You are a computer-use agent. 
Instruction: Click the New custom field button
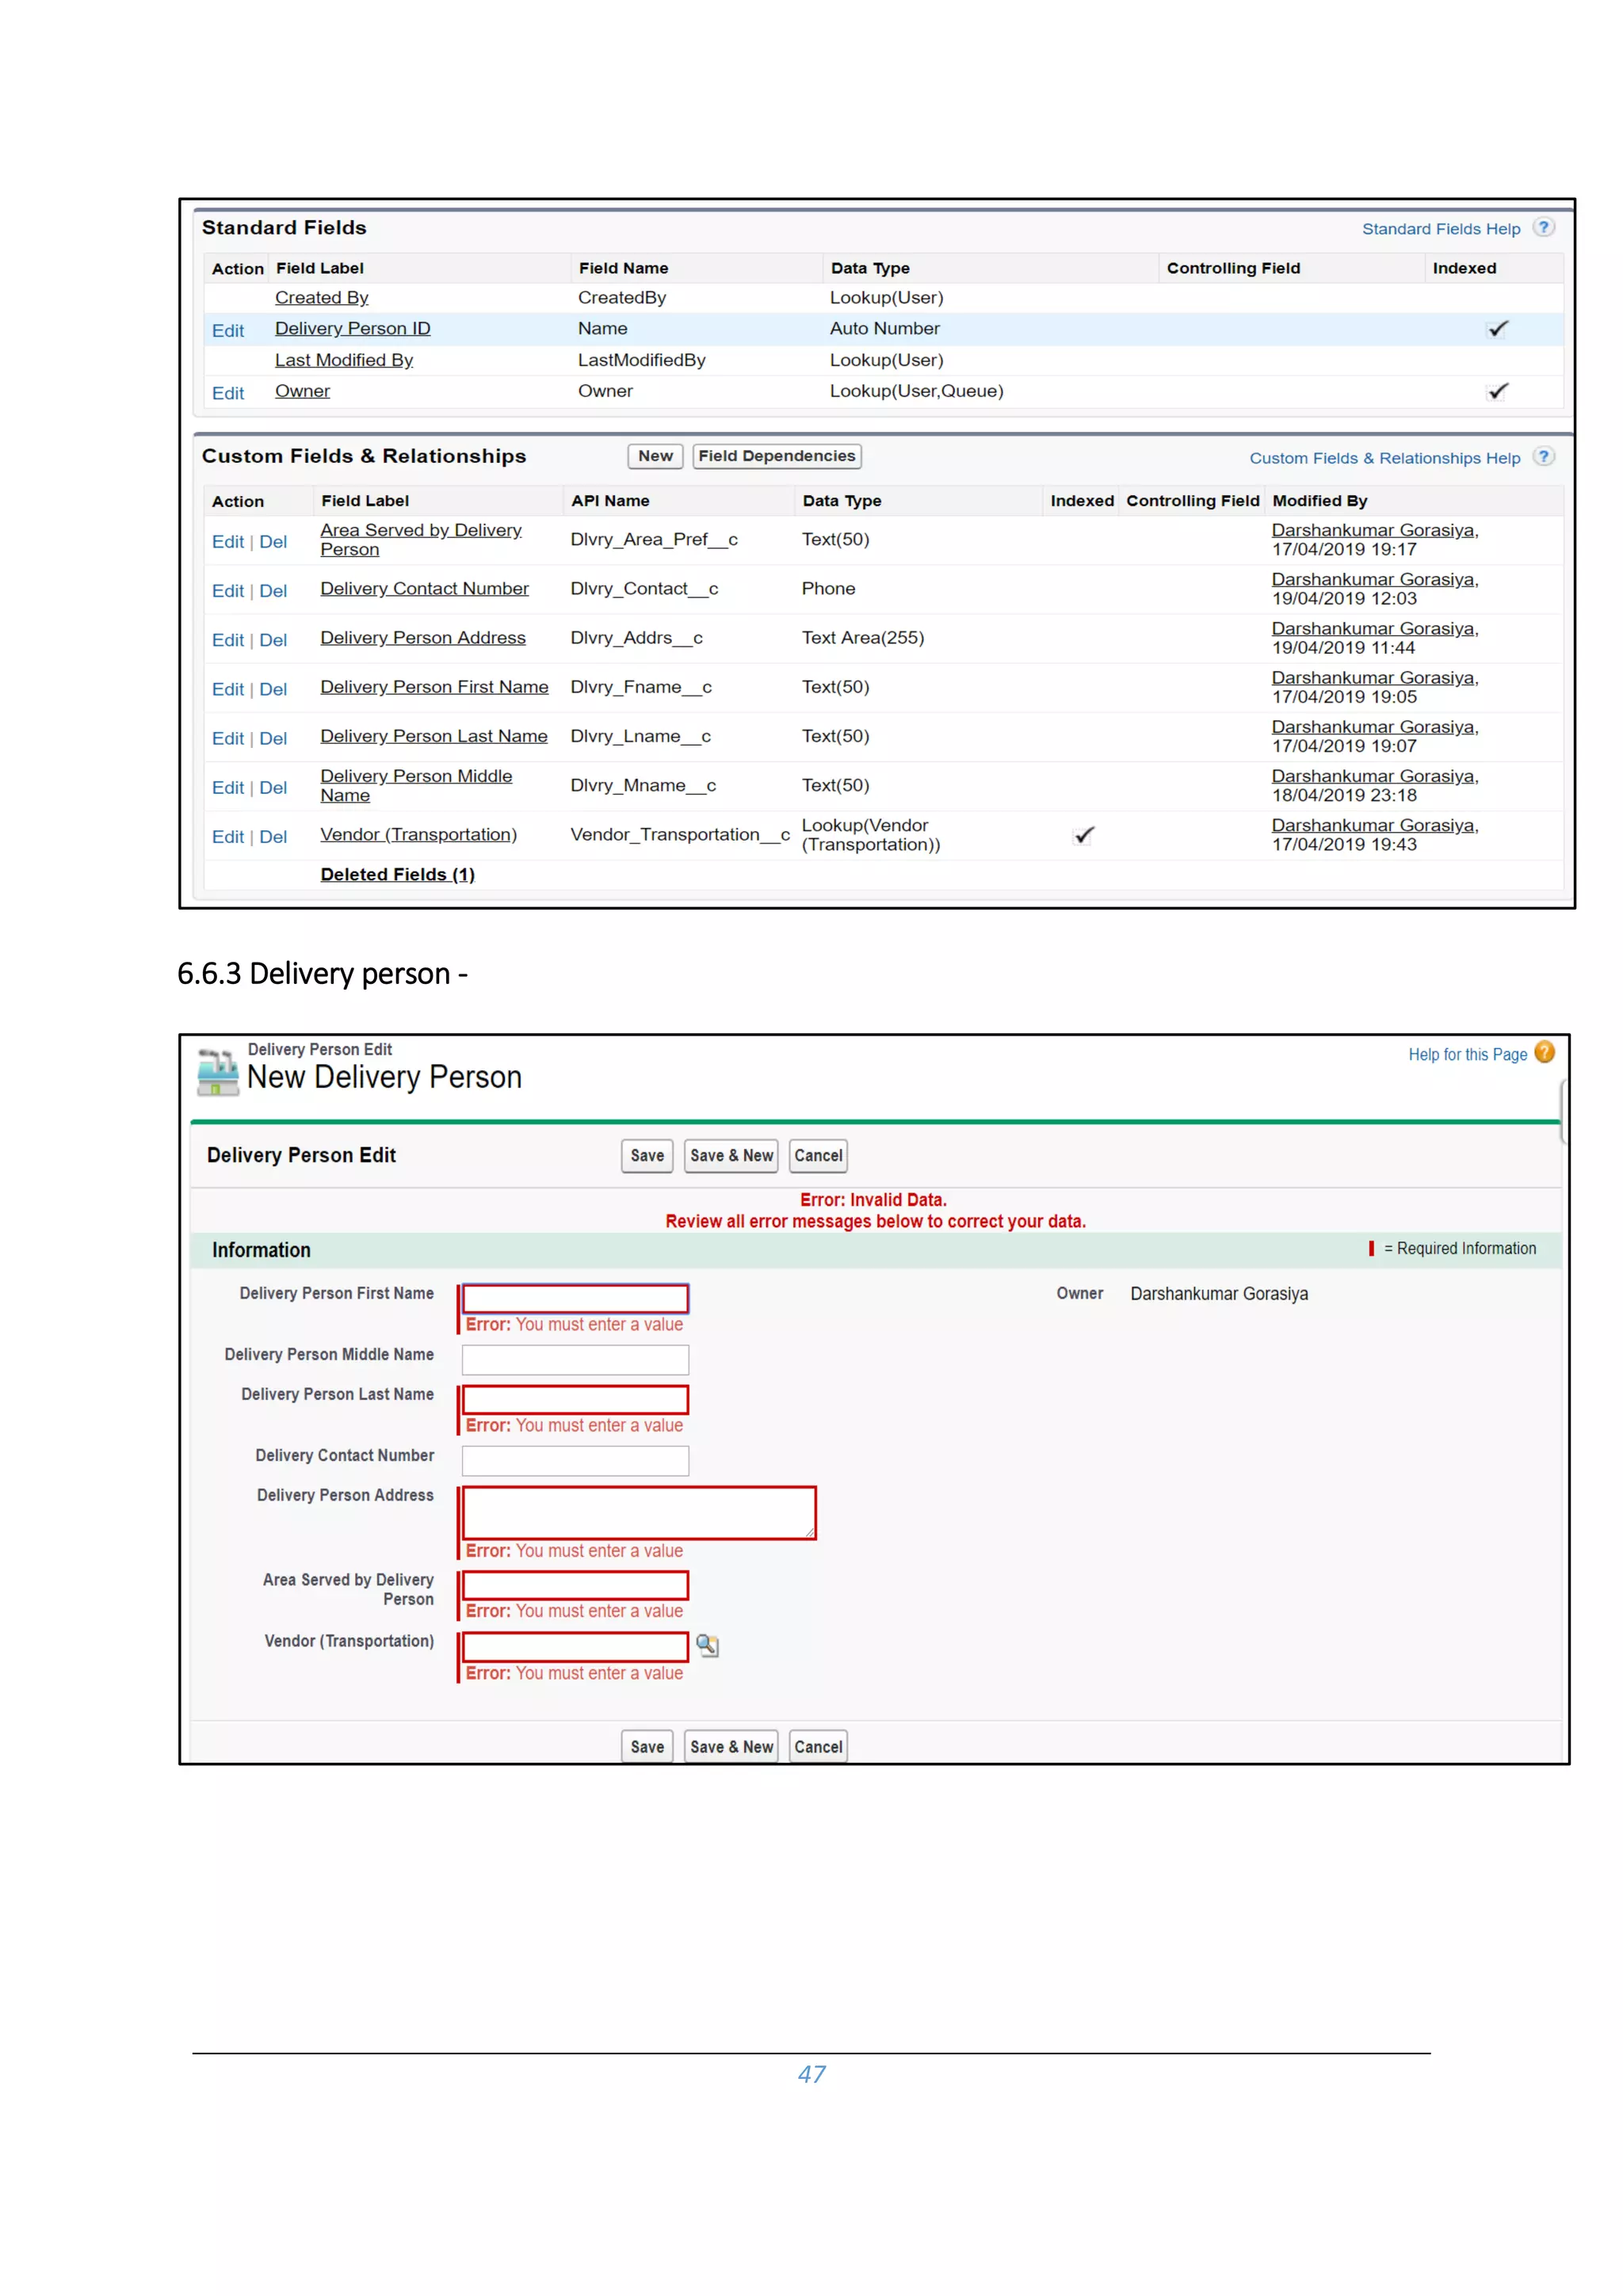tap(655, 456)
